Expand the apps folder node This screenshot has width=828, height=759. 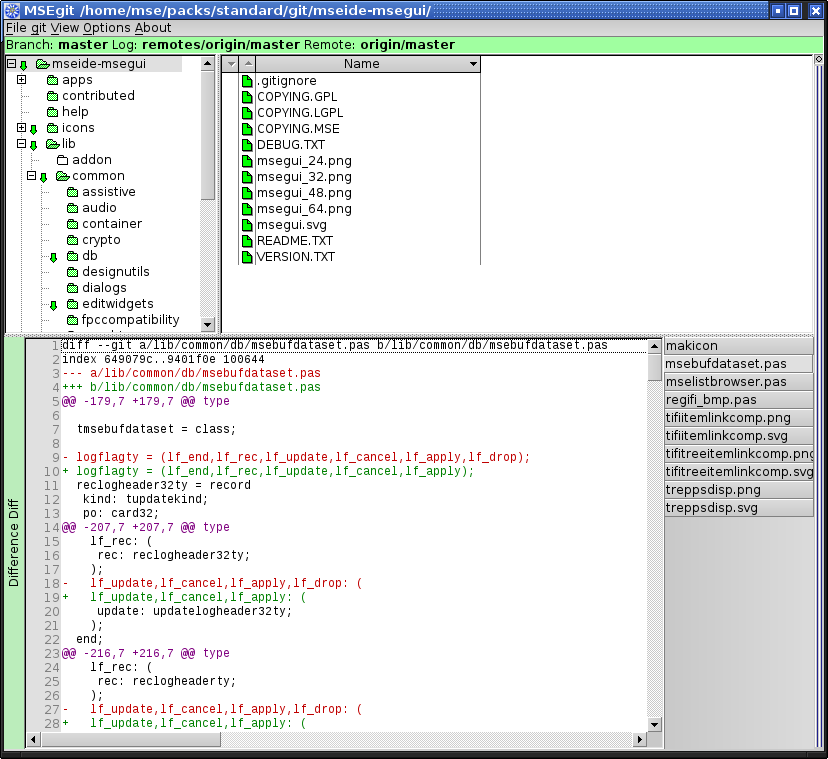pos(21,80)
